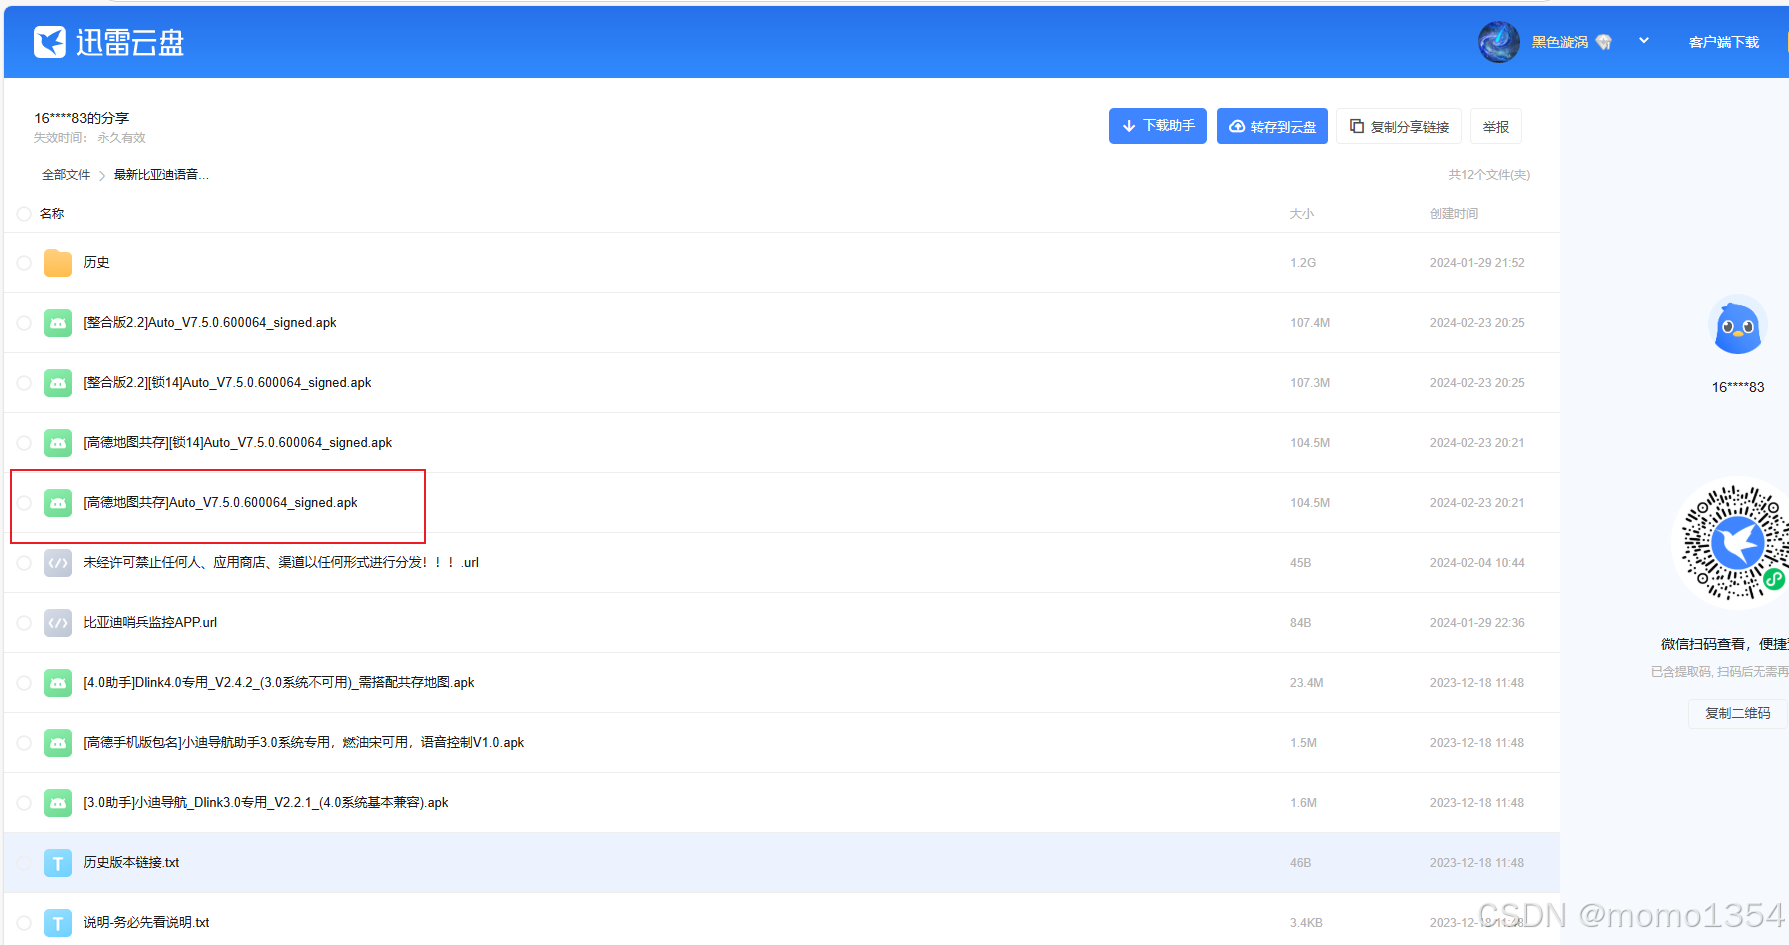Click the diamond badge beside 黑色漩涡
This screenshot has width=1789, height=945.
[1604, 42]
